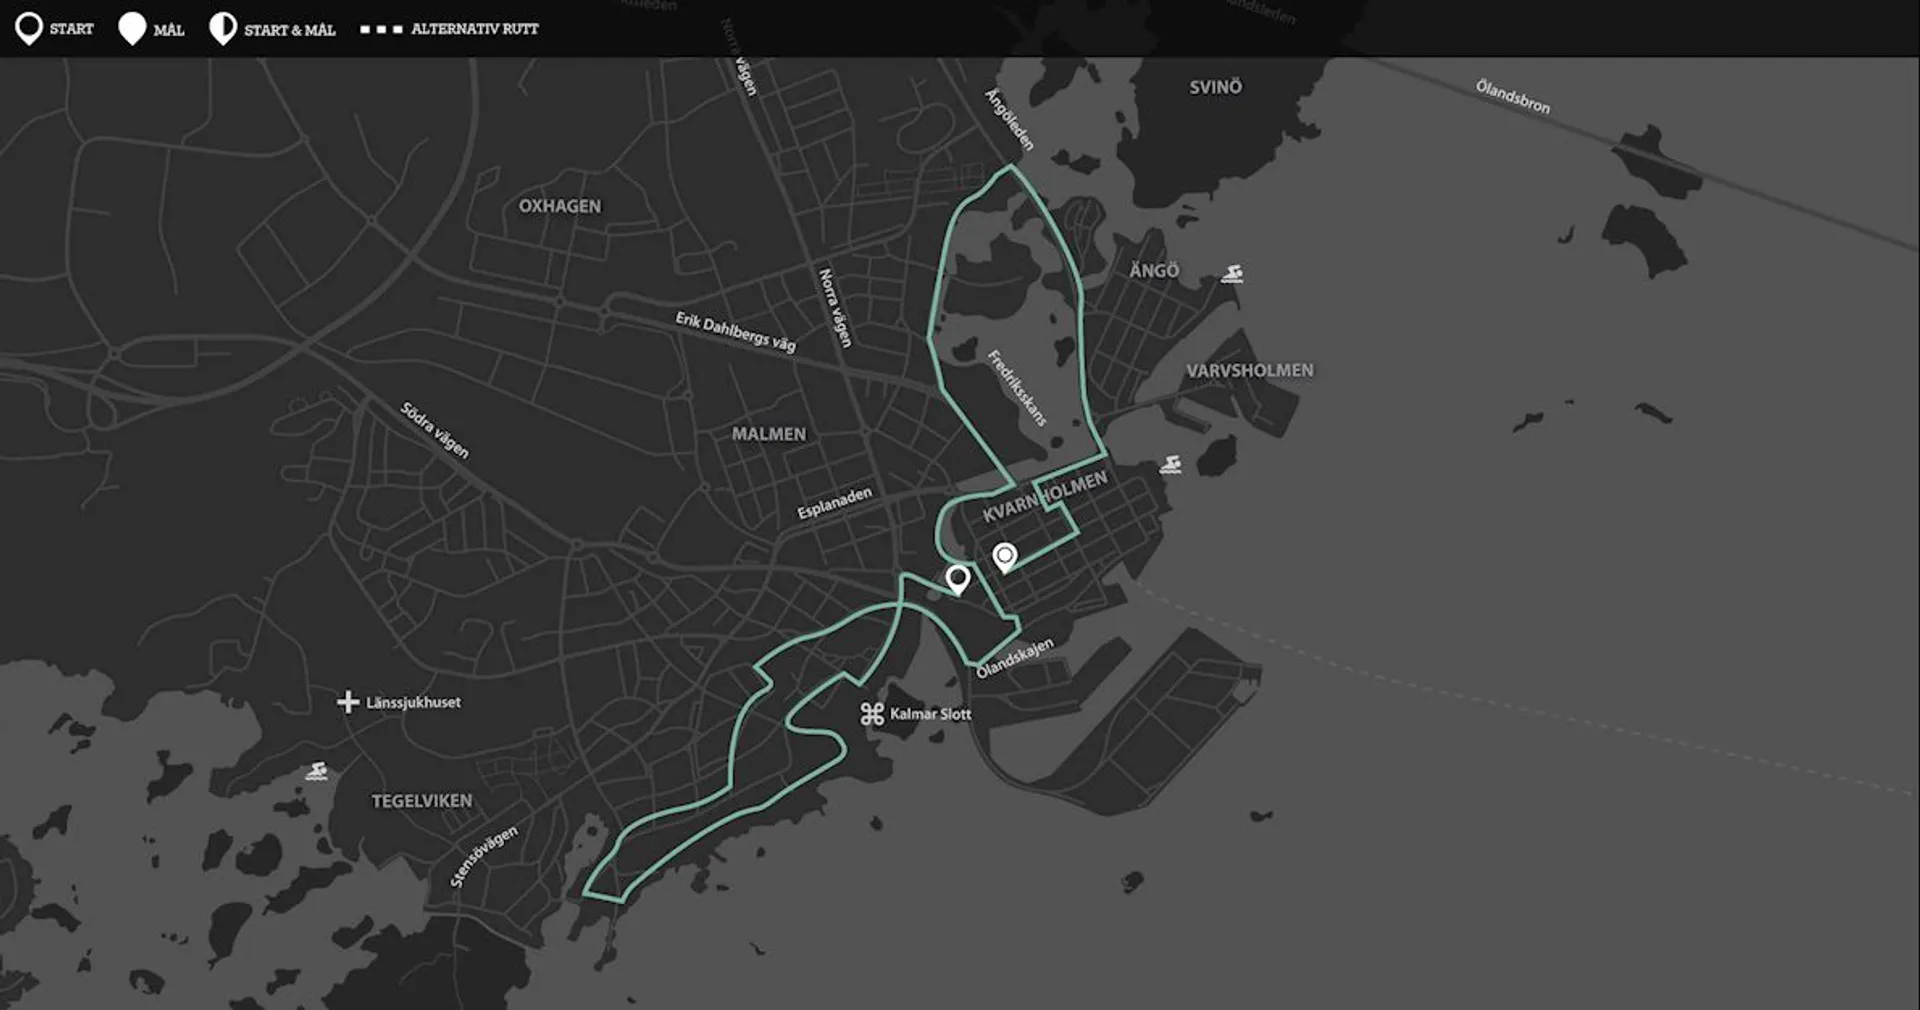Screen dimensions: 1920x1010
Task: Click the landmark symbol beside Kalmar Slott
Action: (872, 714)
